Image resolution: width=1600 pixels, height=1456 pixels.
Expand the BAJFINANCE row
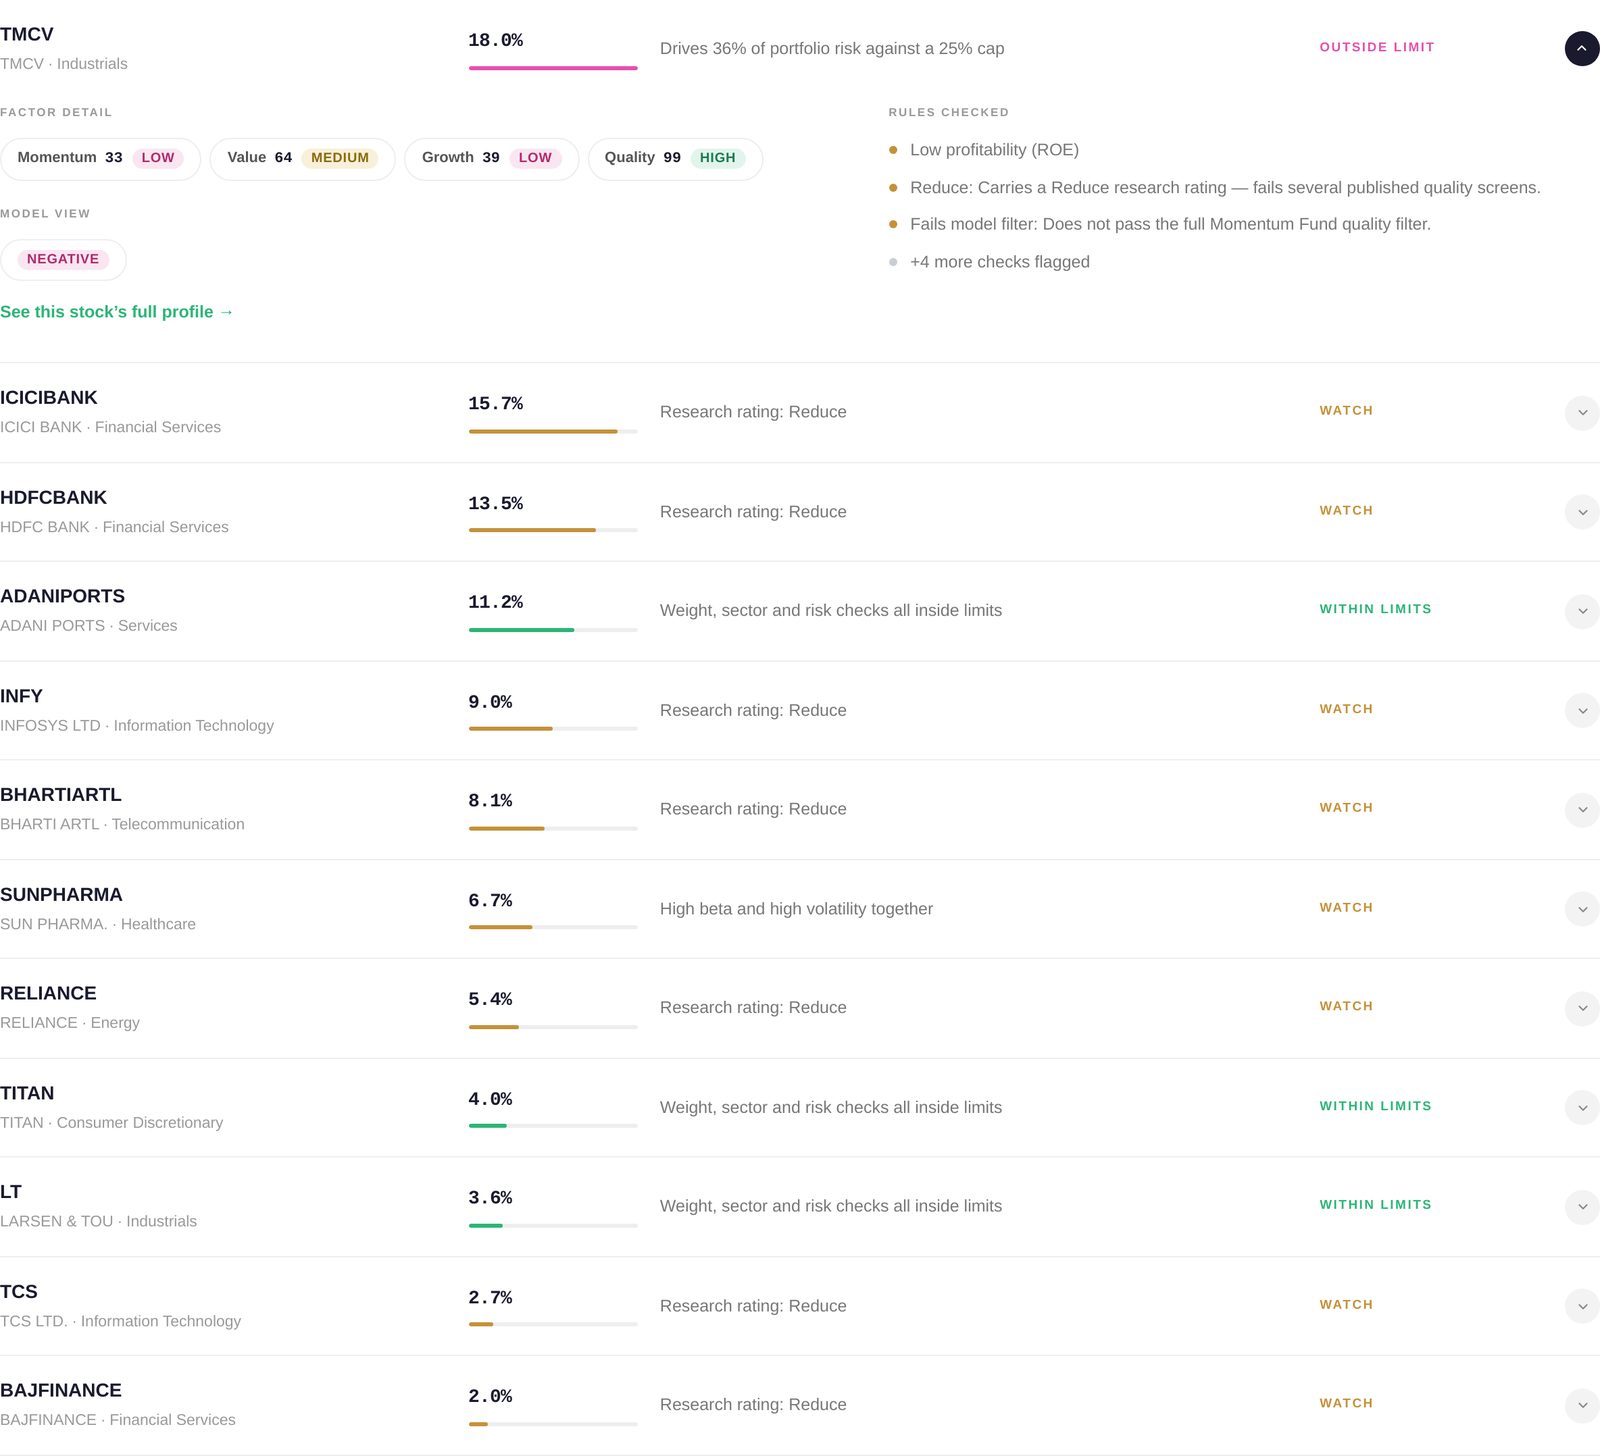pos(1581,1405)
